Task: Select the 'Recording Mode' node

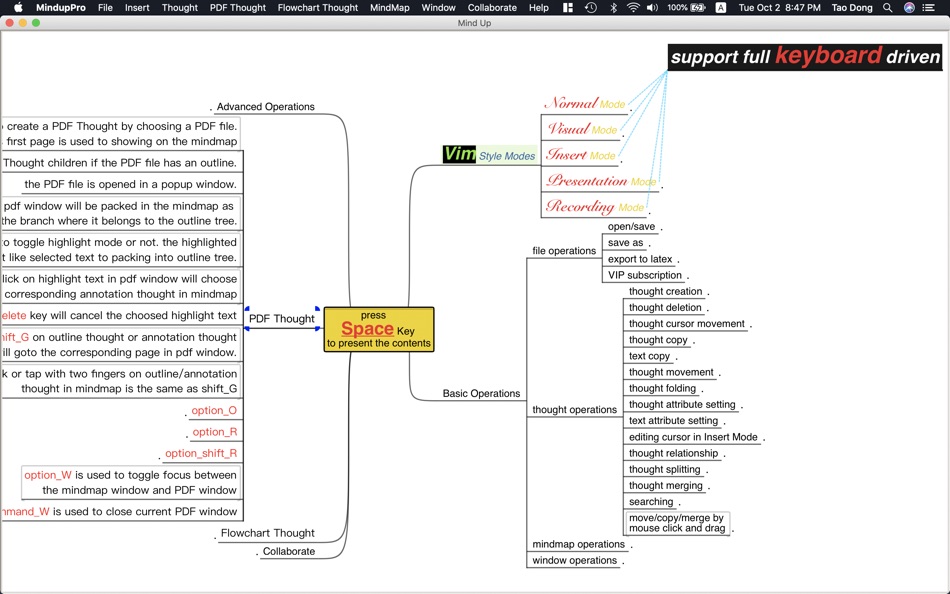Action: (x=594, y=207)
